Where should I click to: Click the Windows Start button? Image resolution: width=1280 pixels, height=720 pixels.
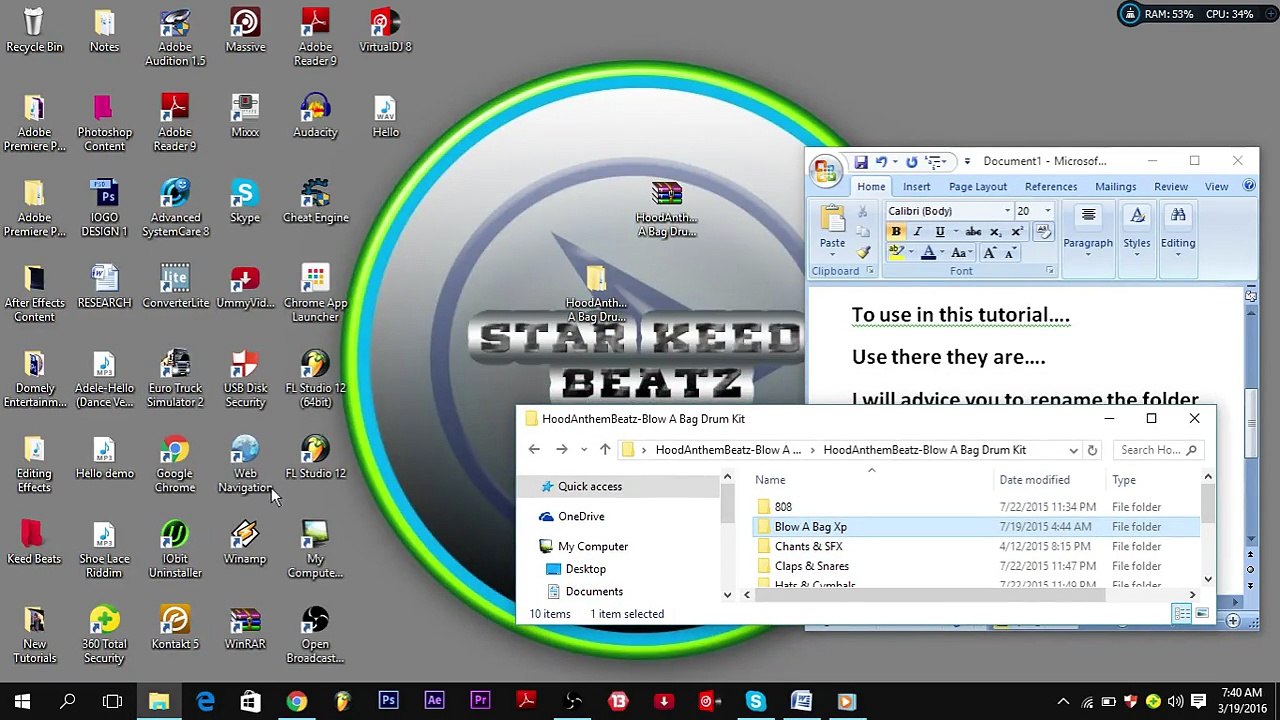tap(22, 701)
